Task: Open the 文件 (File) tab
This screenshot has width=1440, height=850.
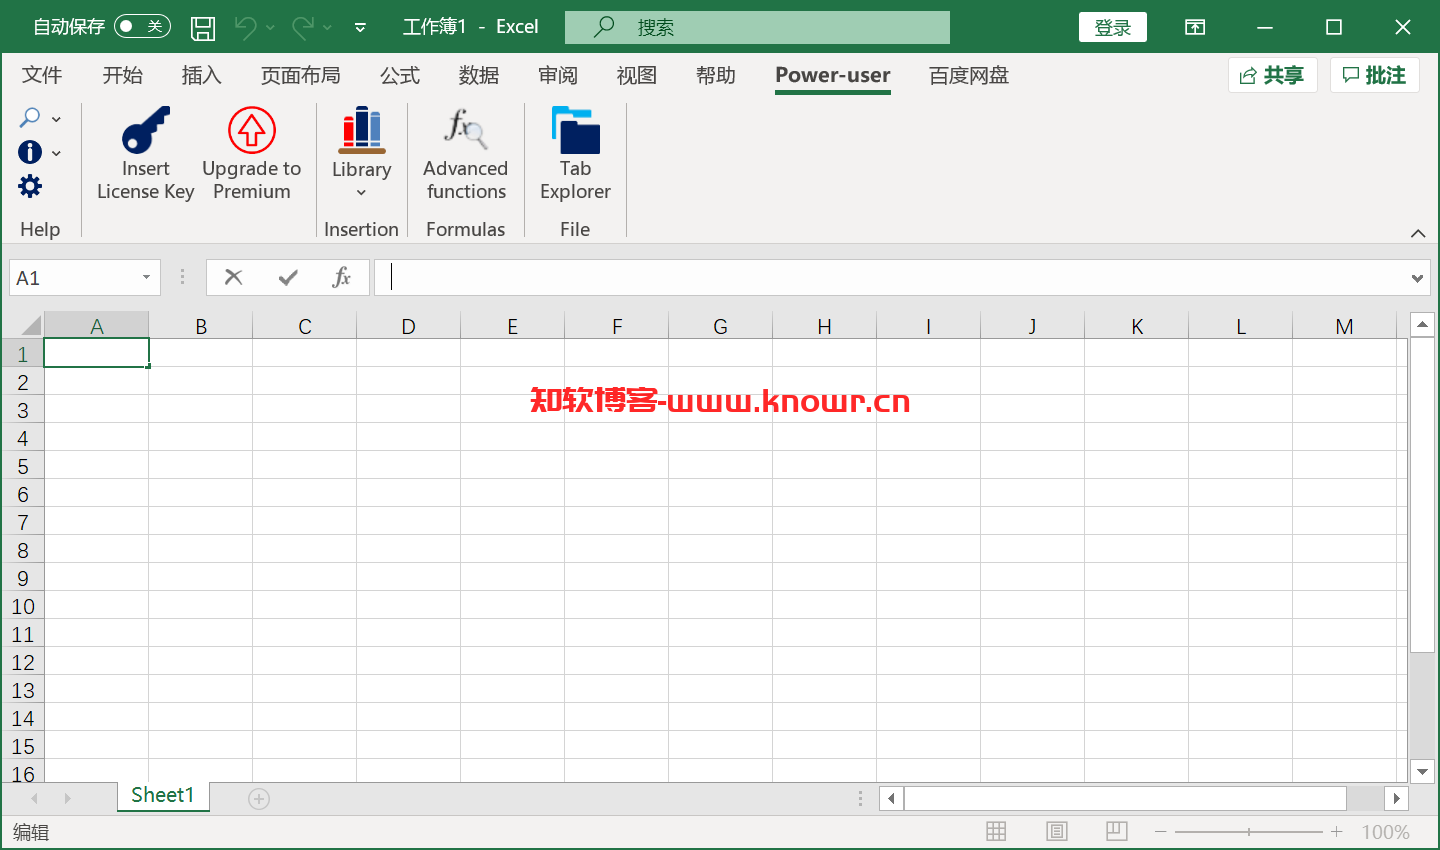Action: point(42,75)
